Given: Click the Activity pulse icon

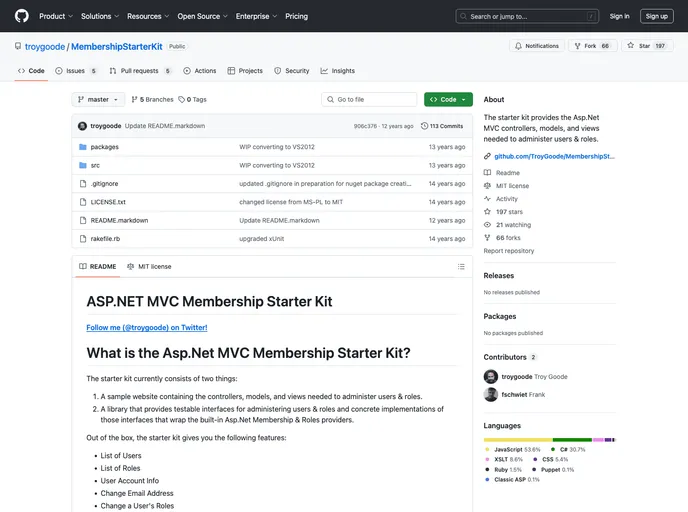Looking at the screenshot, I should click(487, 199).
